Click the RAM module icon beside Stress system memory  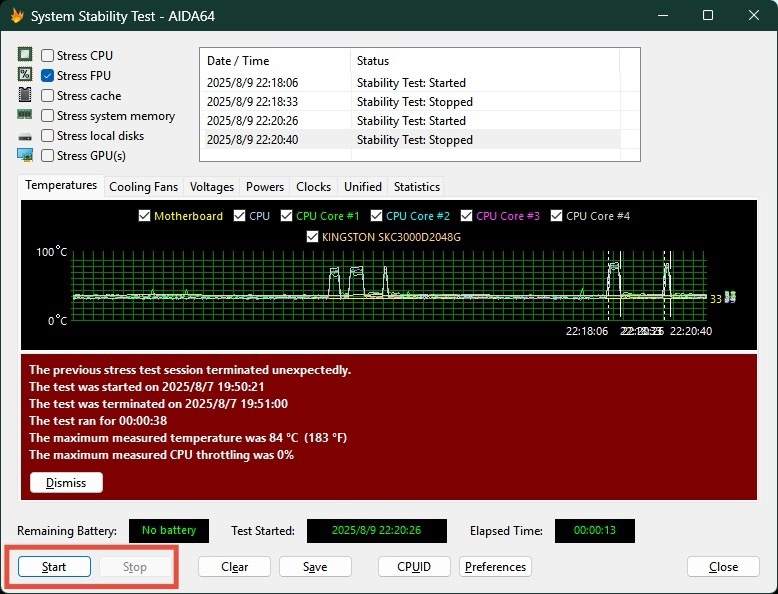pos(25,115)
